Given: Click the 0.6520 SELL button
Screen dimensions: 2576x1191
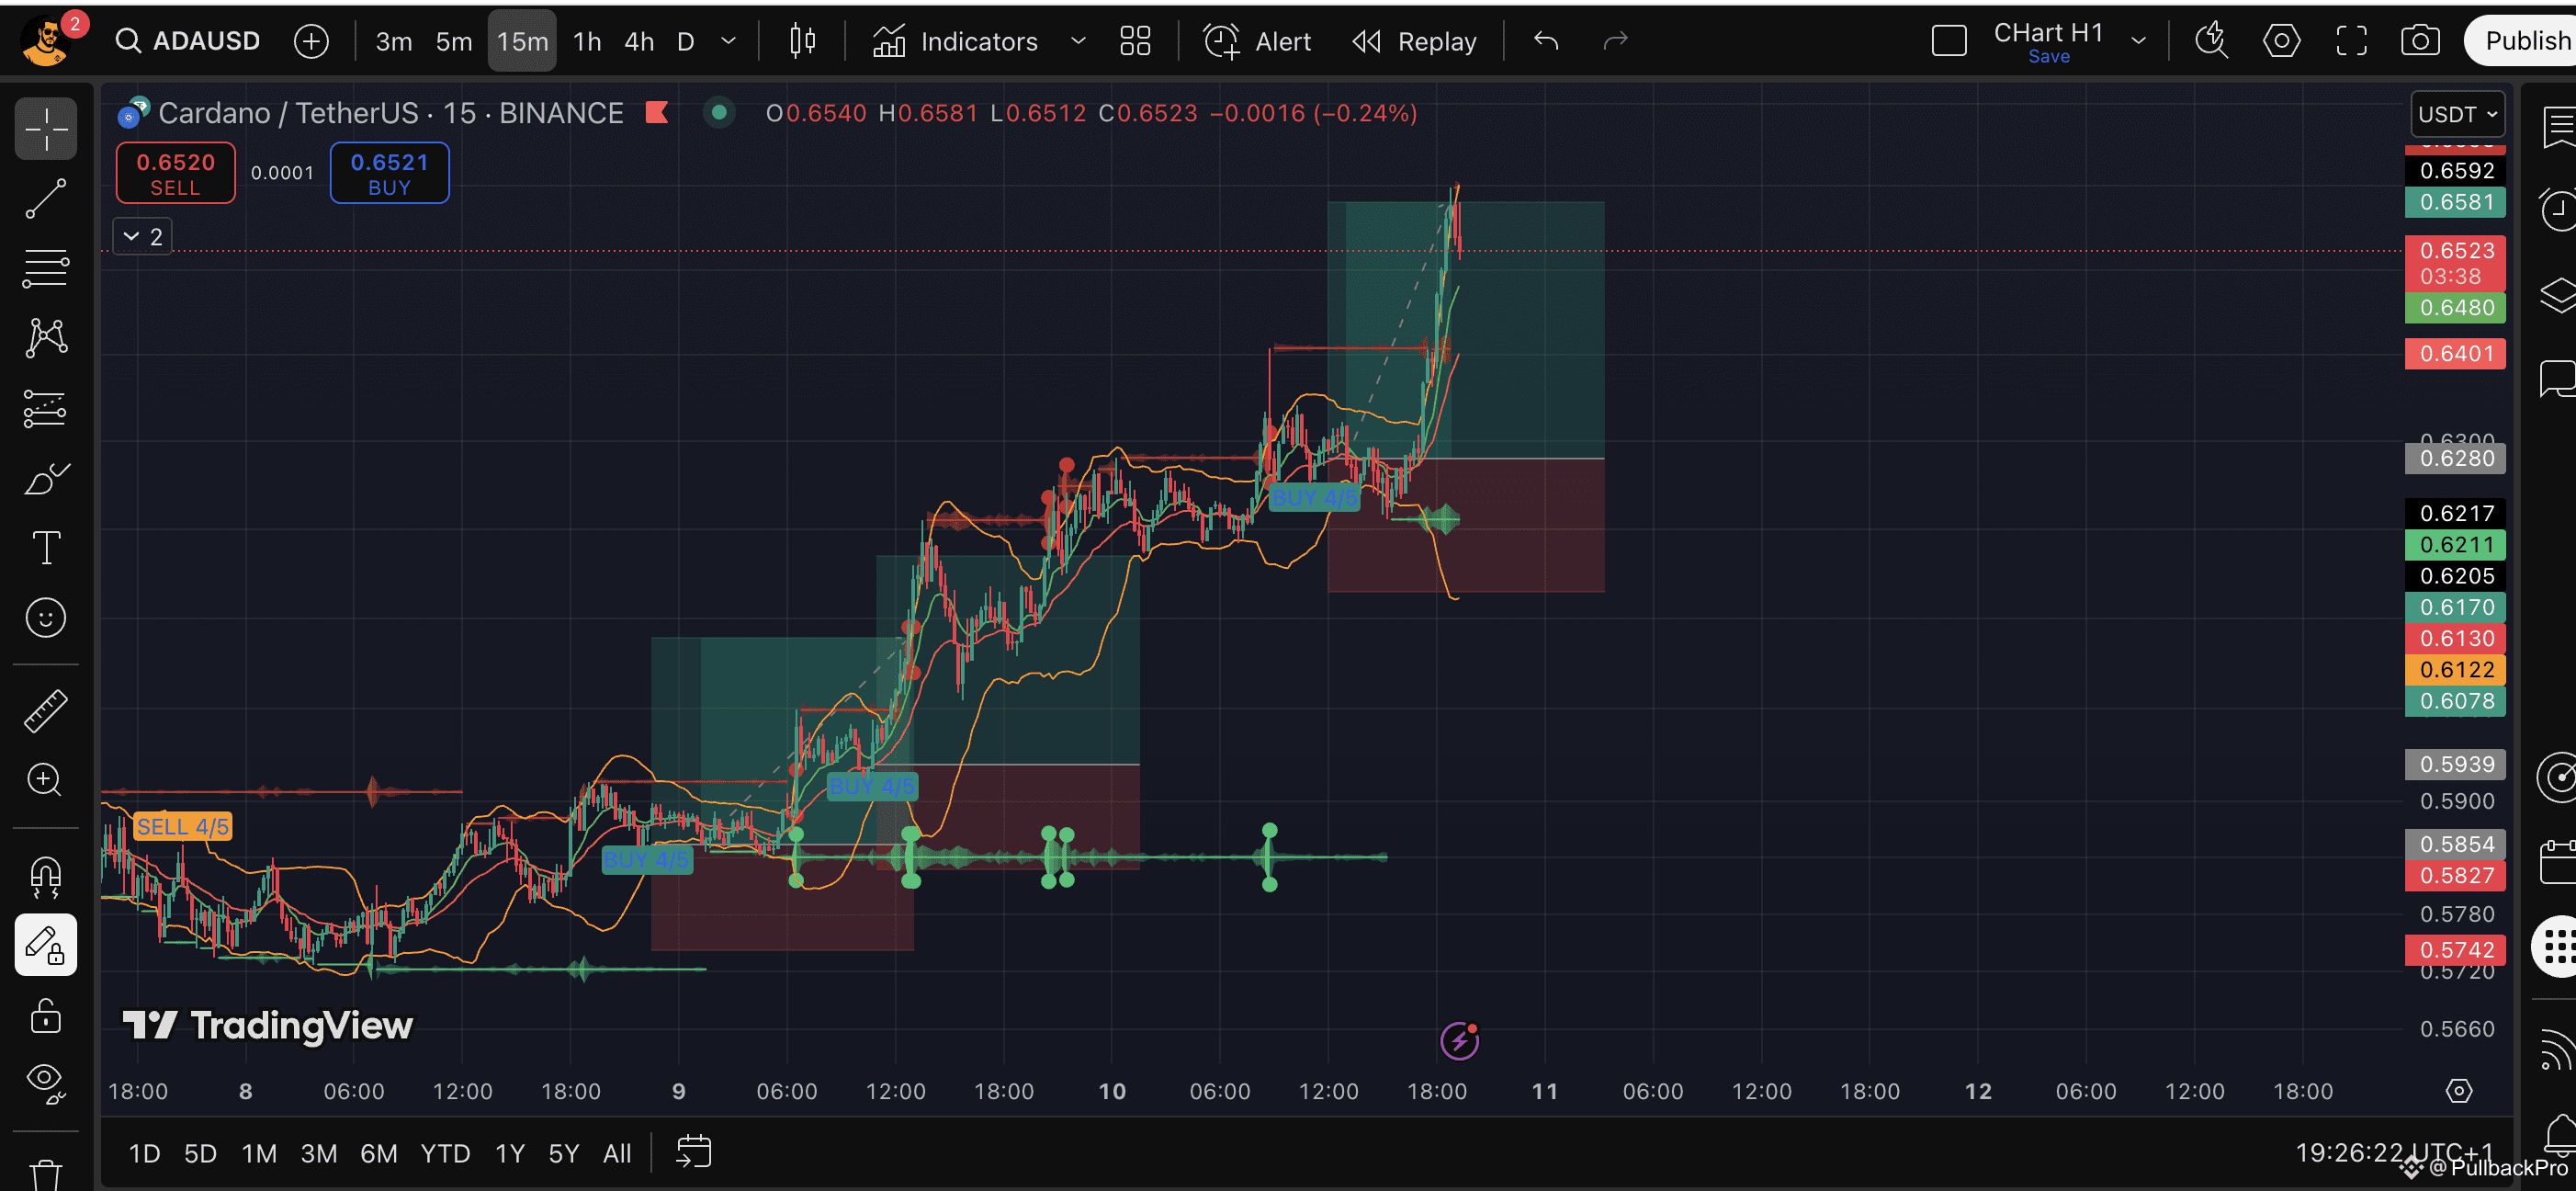Looking at the screenshot, I should pyautogui.click(x=175, y=174).
